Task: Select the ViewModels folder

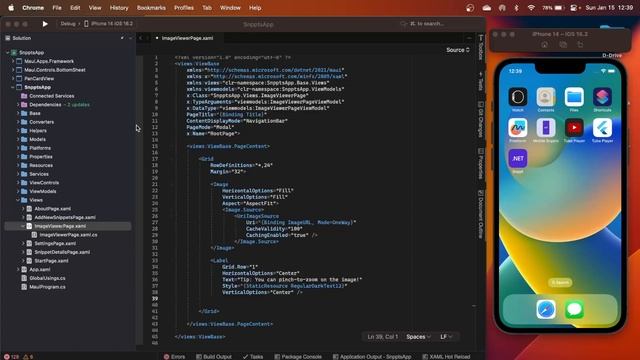Action: 42,191
